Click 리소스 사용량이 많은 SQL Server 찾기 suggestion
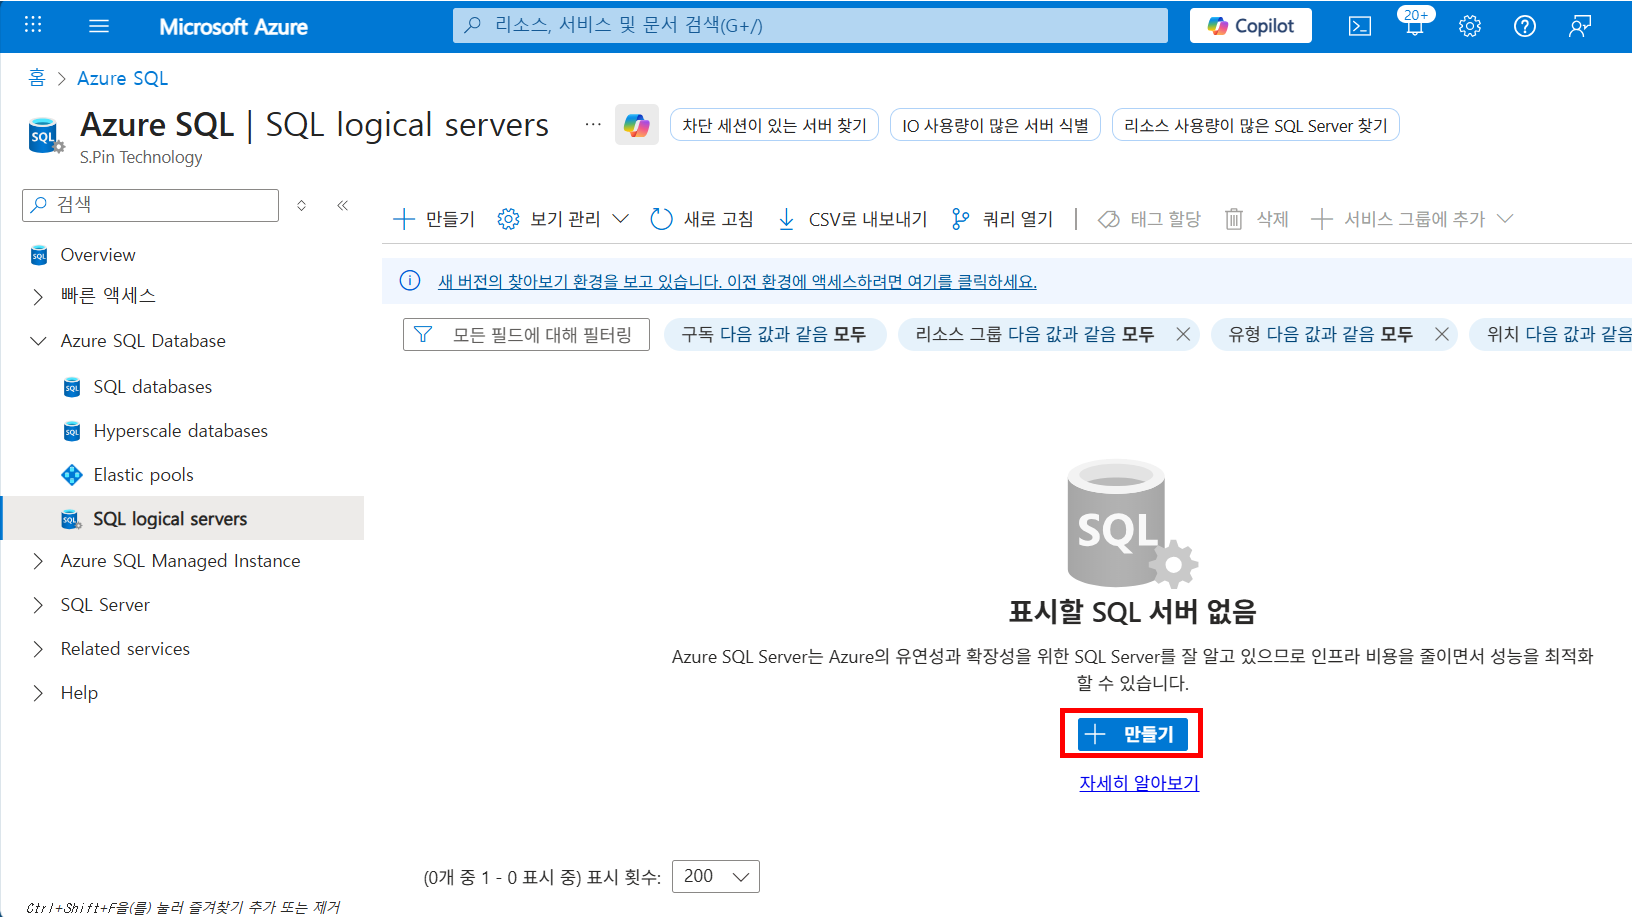 click(1255, 125)
